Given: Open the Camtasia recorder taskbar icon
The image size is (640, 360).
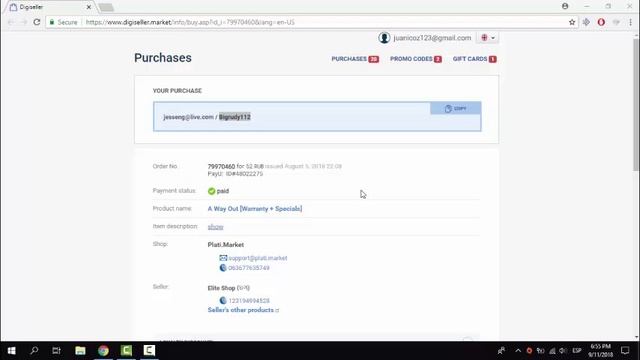Looking at the screenshot, I should 149,351.
